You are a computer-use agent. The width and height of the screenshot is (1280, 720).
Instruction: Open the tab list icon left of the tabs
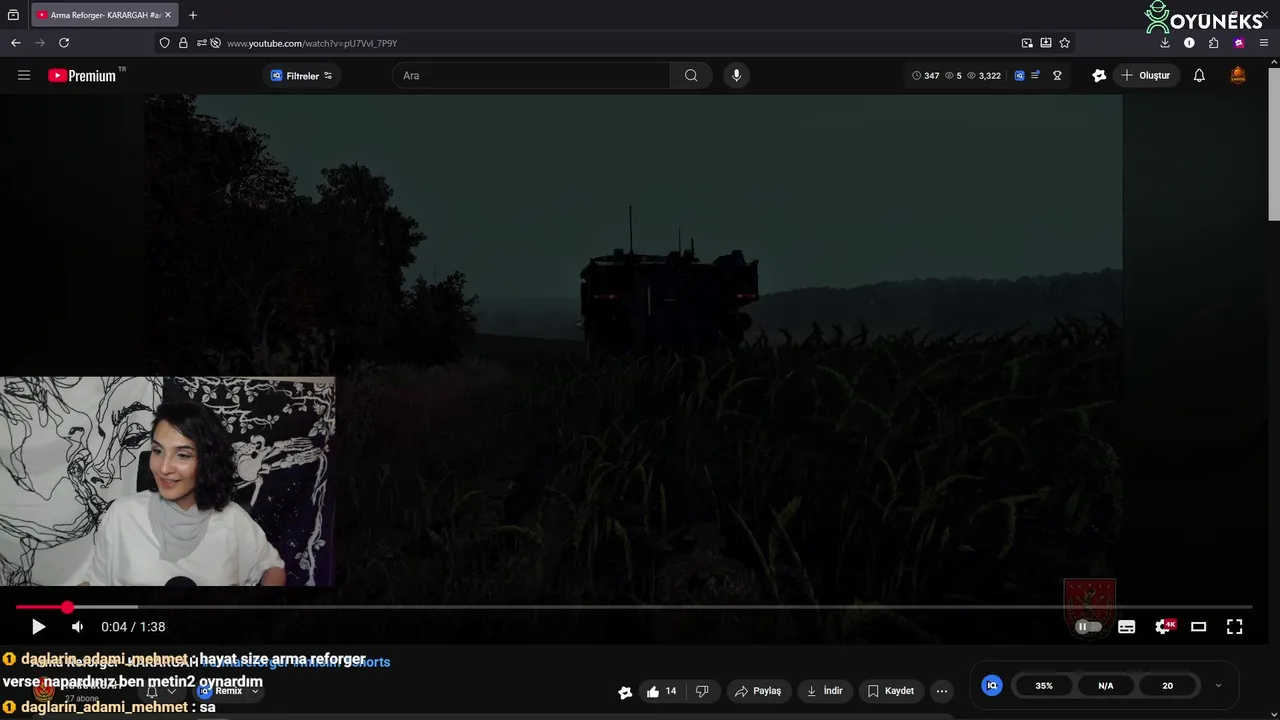tap(13, 15)
